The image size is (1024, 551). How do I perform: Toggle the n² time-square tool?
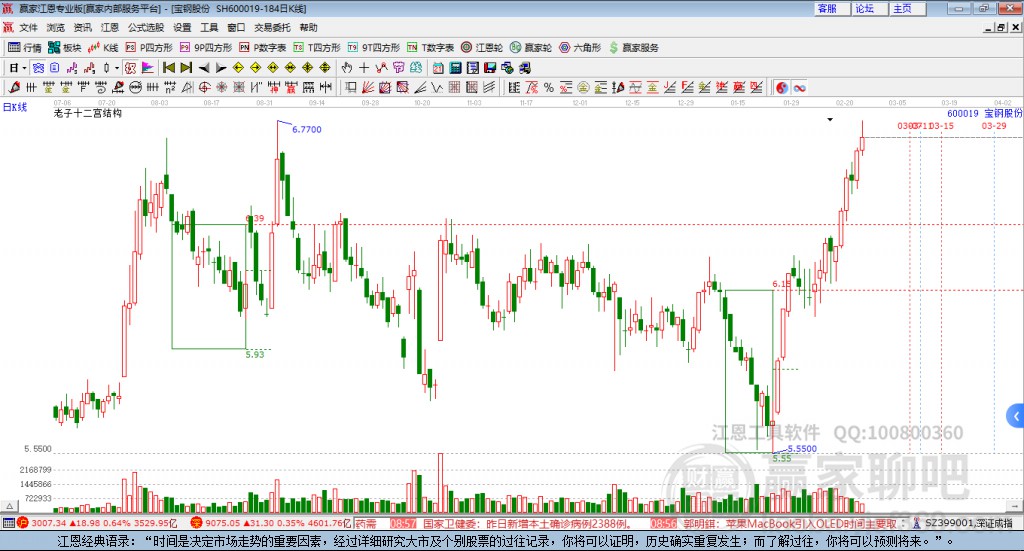click(170, 87)
